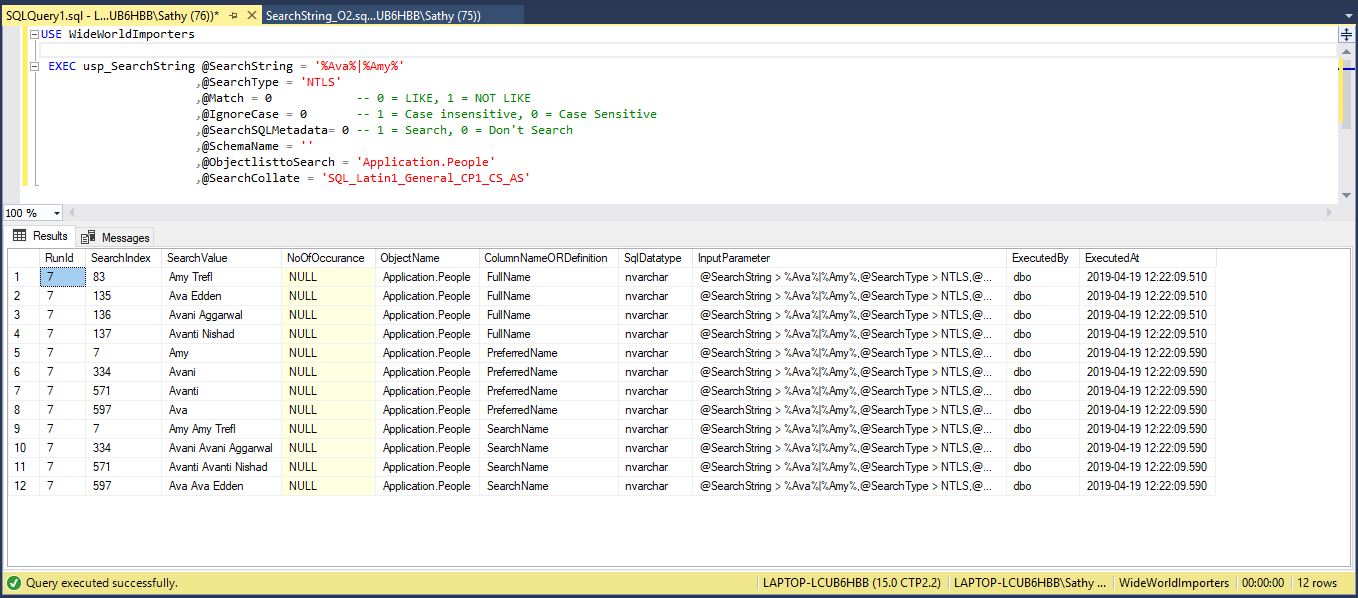The height and width of the screenshot is (598, 1358).
Task: Click the 'Ava Ava Edden' cell
Action: click(x=221, y=486)
